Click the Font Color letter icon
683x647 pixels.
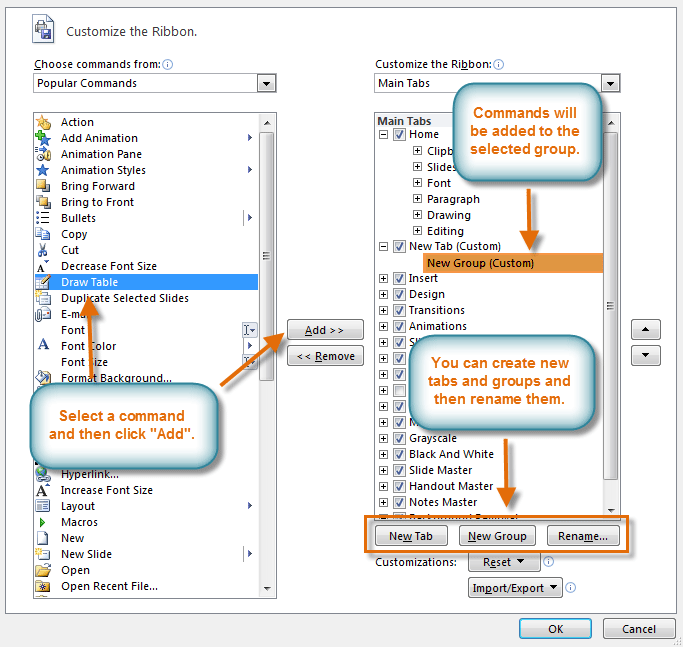pyautogui.click(x=43, y=346)
